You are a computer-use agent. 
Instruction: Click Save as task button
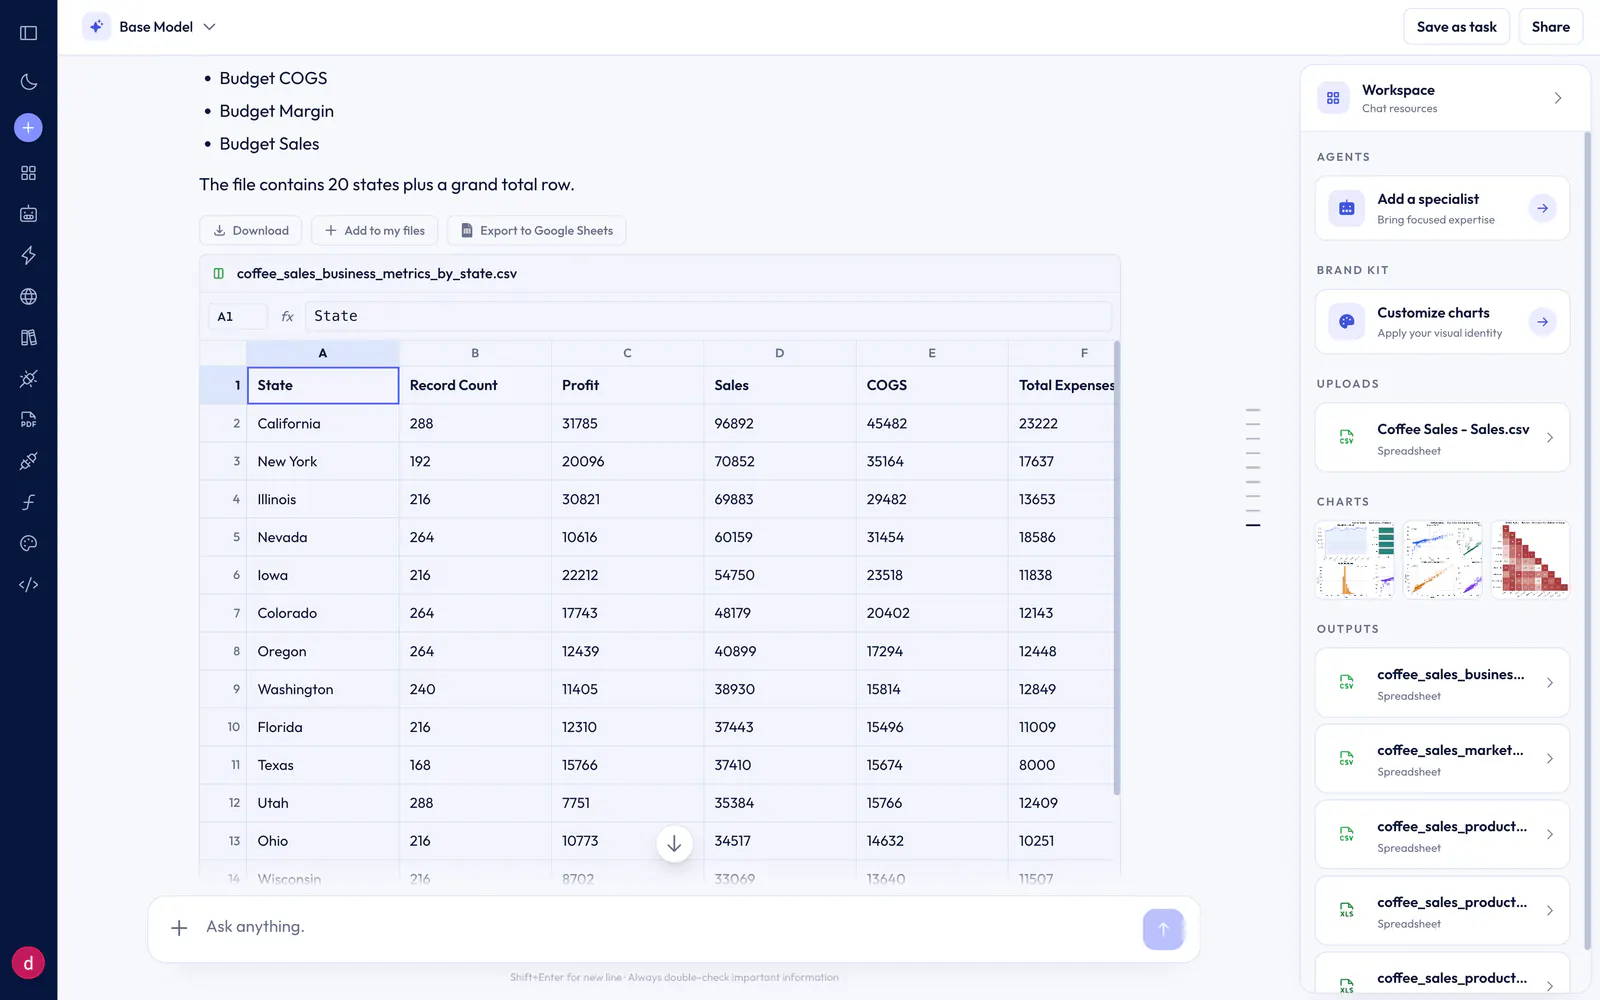click(1456, 27)
